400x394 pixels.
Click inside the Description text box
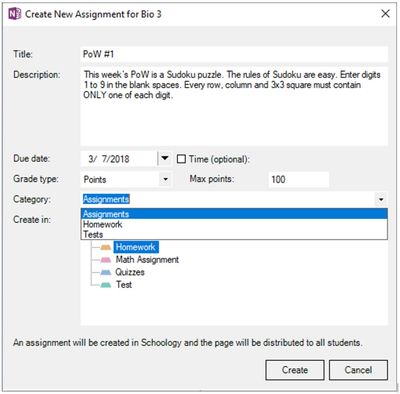coord(234,107)
